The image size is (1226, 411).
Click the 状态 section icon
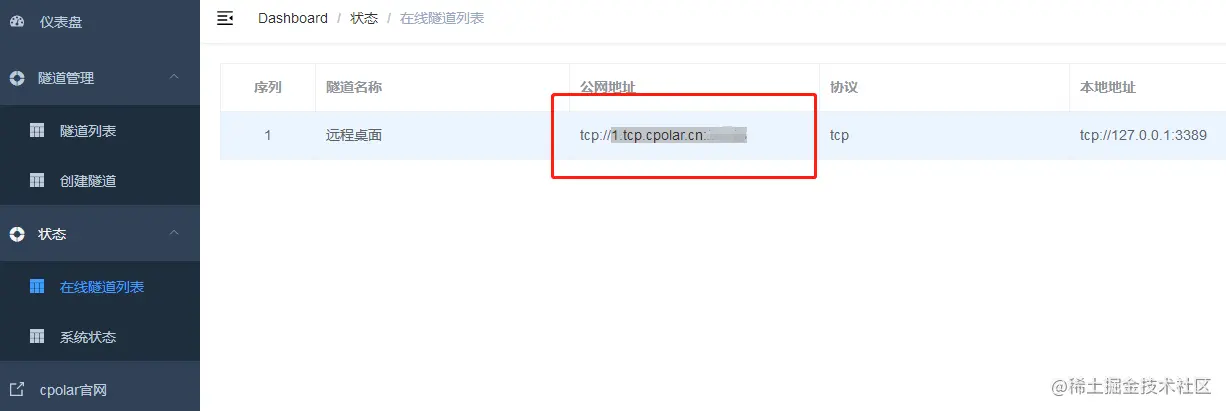coord(17,234)
